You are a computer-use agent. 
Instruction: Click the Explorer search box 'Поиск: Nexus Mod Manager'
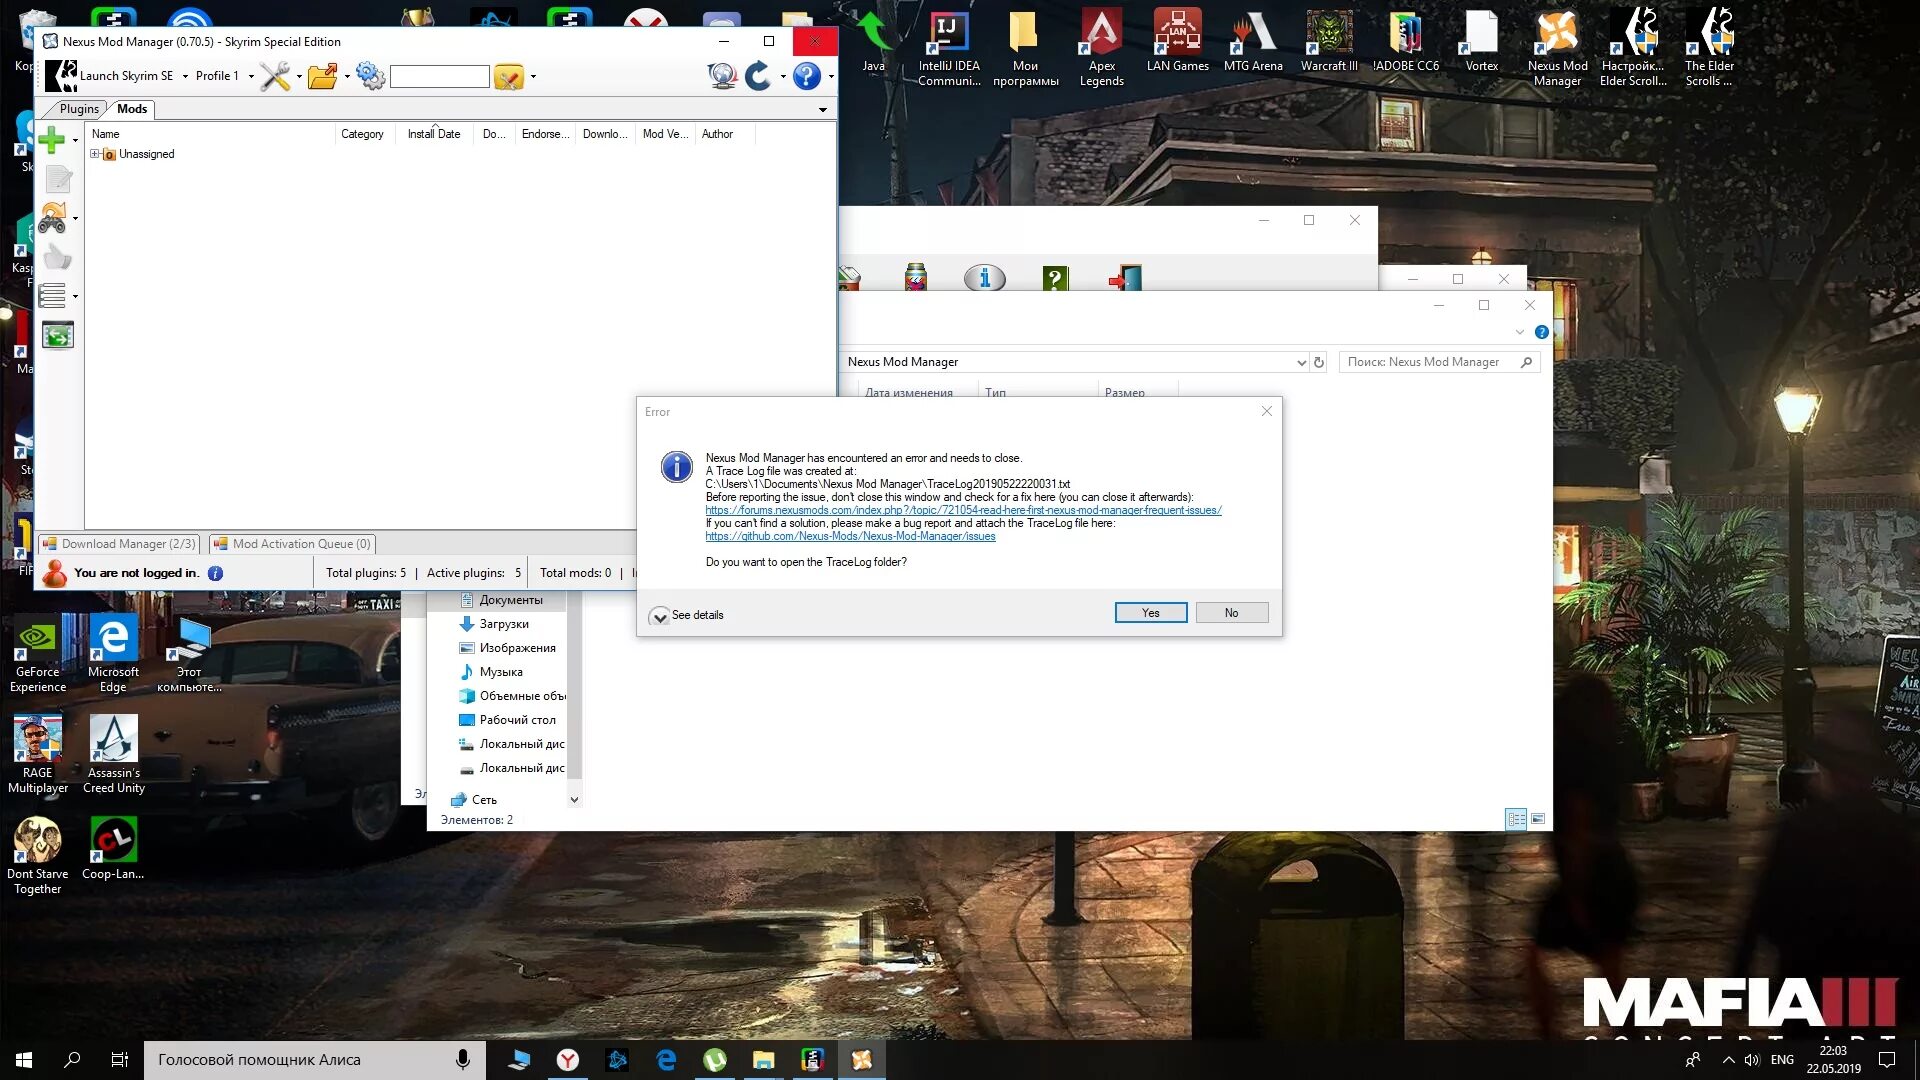(1439, 362)
